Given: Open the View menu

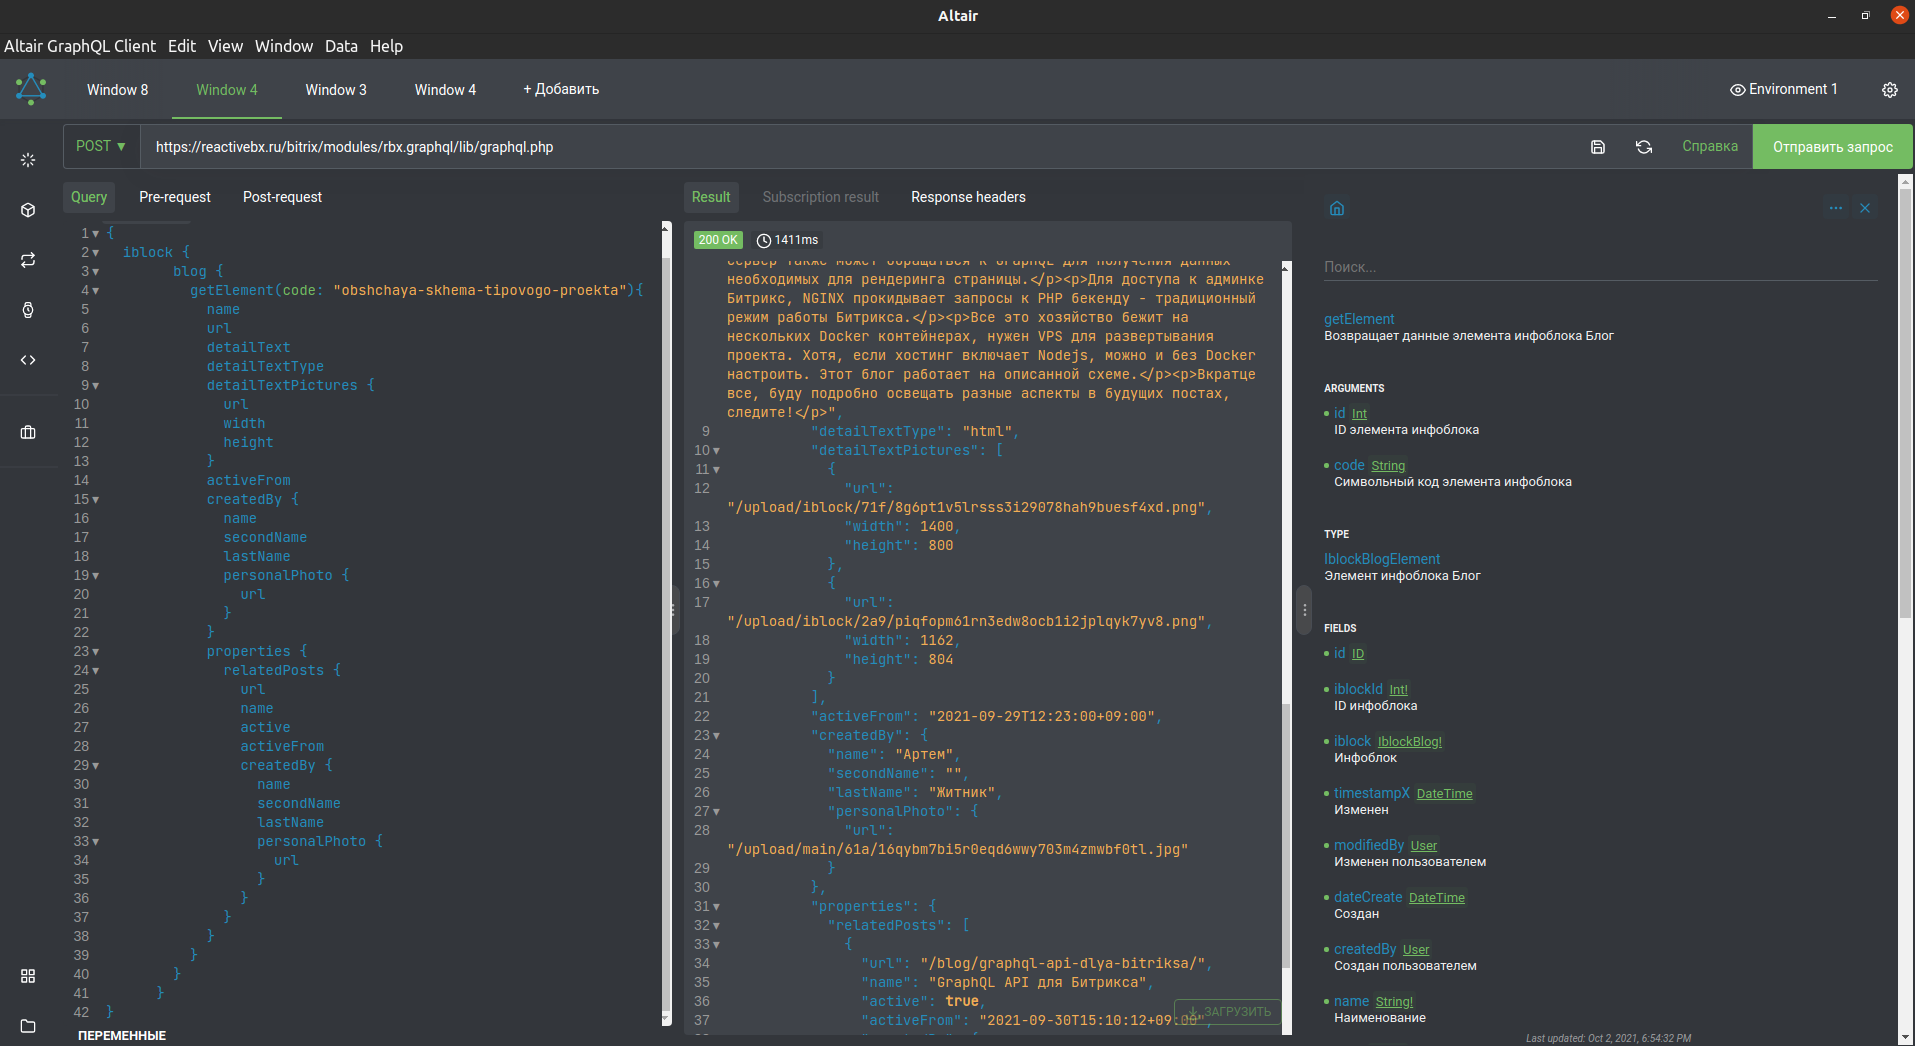Looking at the screenshot, I should [x=225, y=46].
